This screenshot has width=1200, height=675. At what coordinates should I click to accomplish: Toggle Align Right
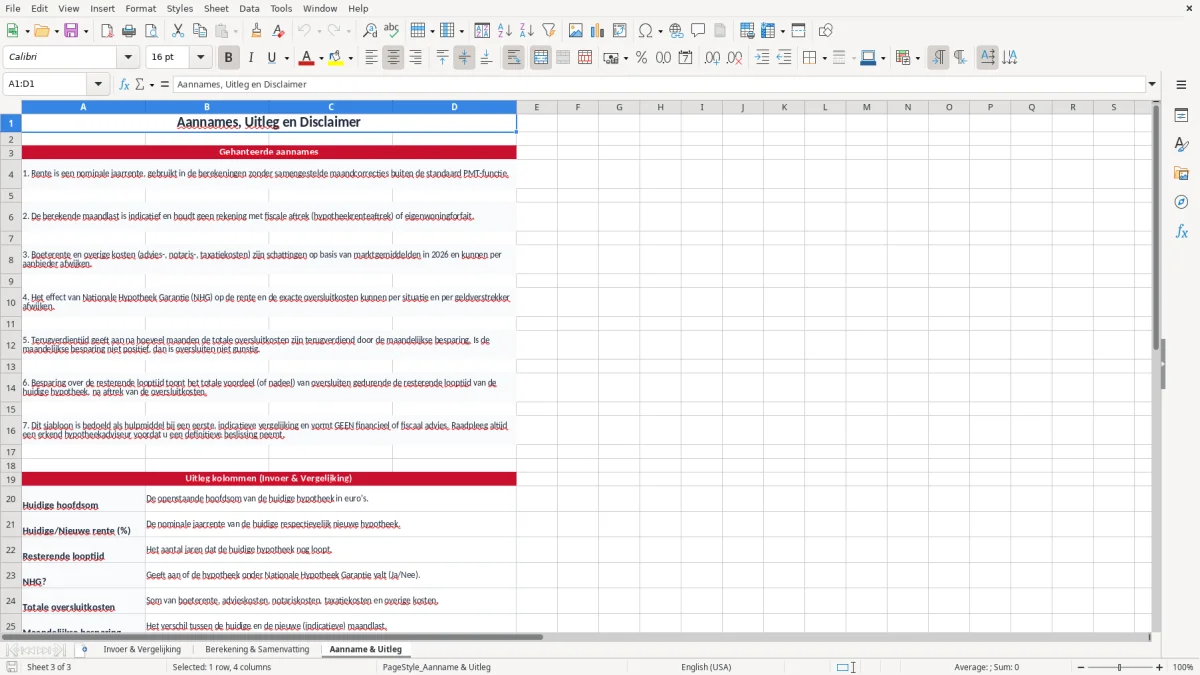415,58
